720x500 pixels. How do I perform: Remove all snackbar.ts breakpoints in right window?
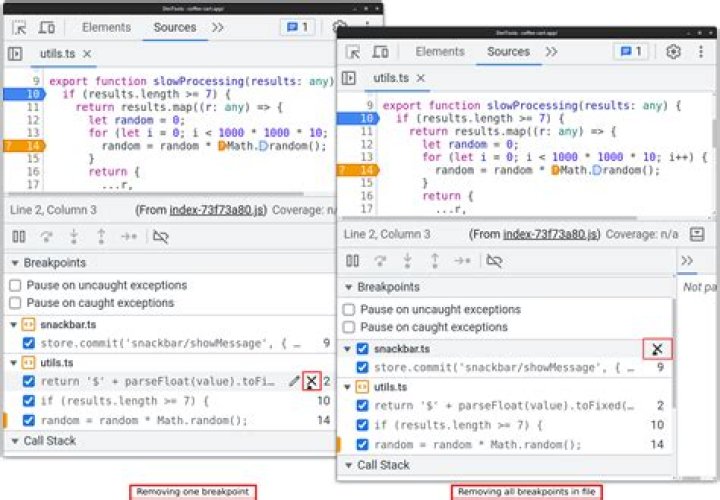pyautogui.click(x=658, y=349)
